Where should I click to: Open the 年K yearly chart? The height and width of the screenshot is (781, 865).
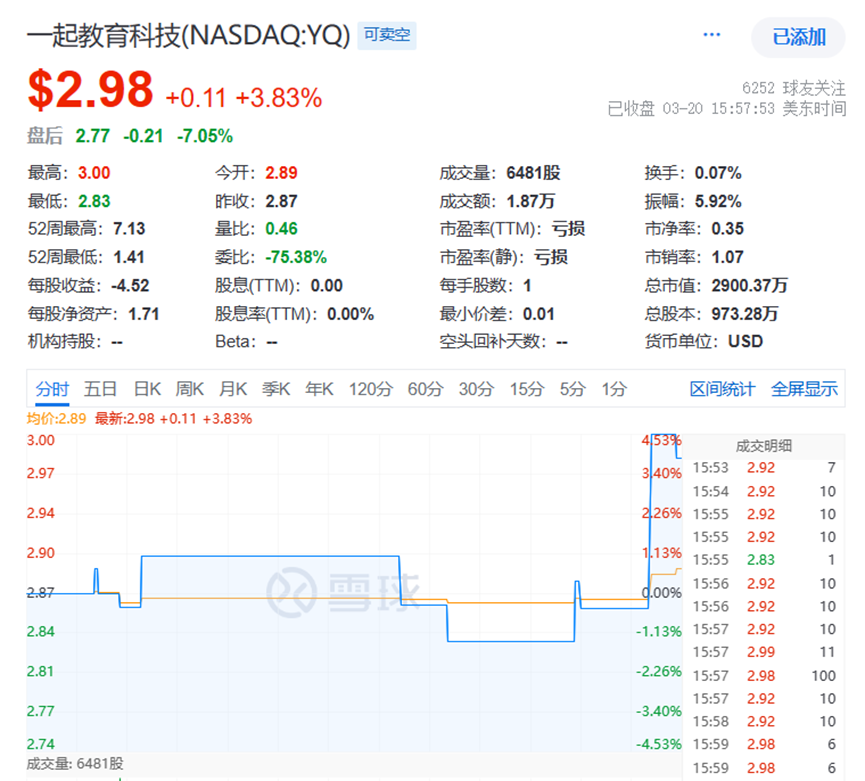(319, 389)
